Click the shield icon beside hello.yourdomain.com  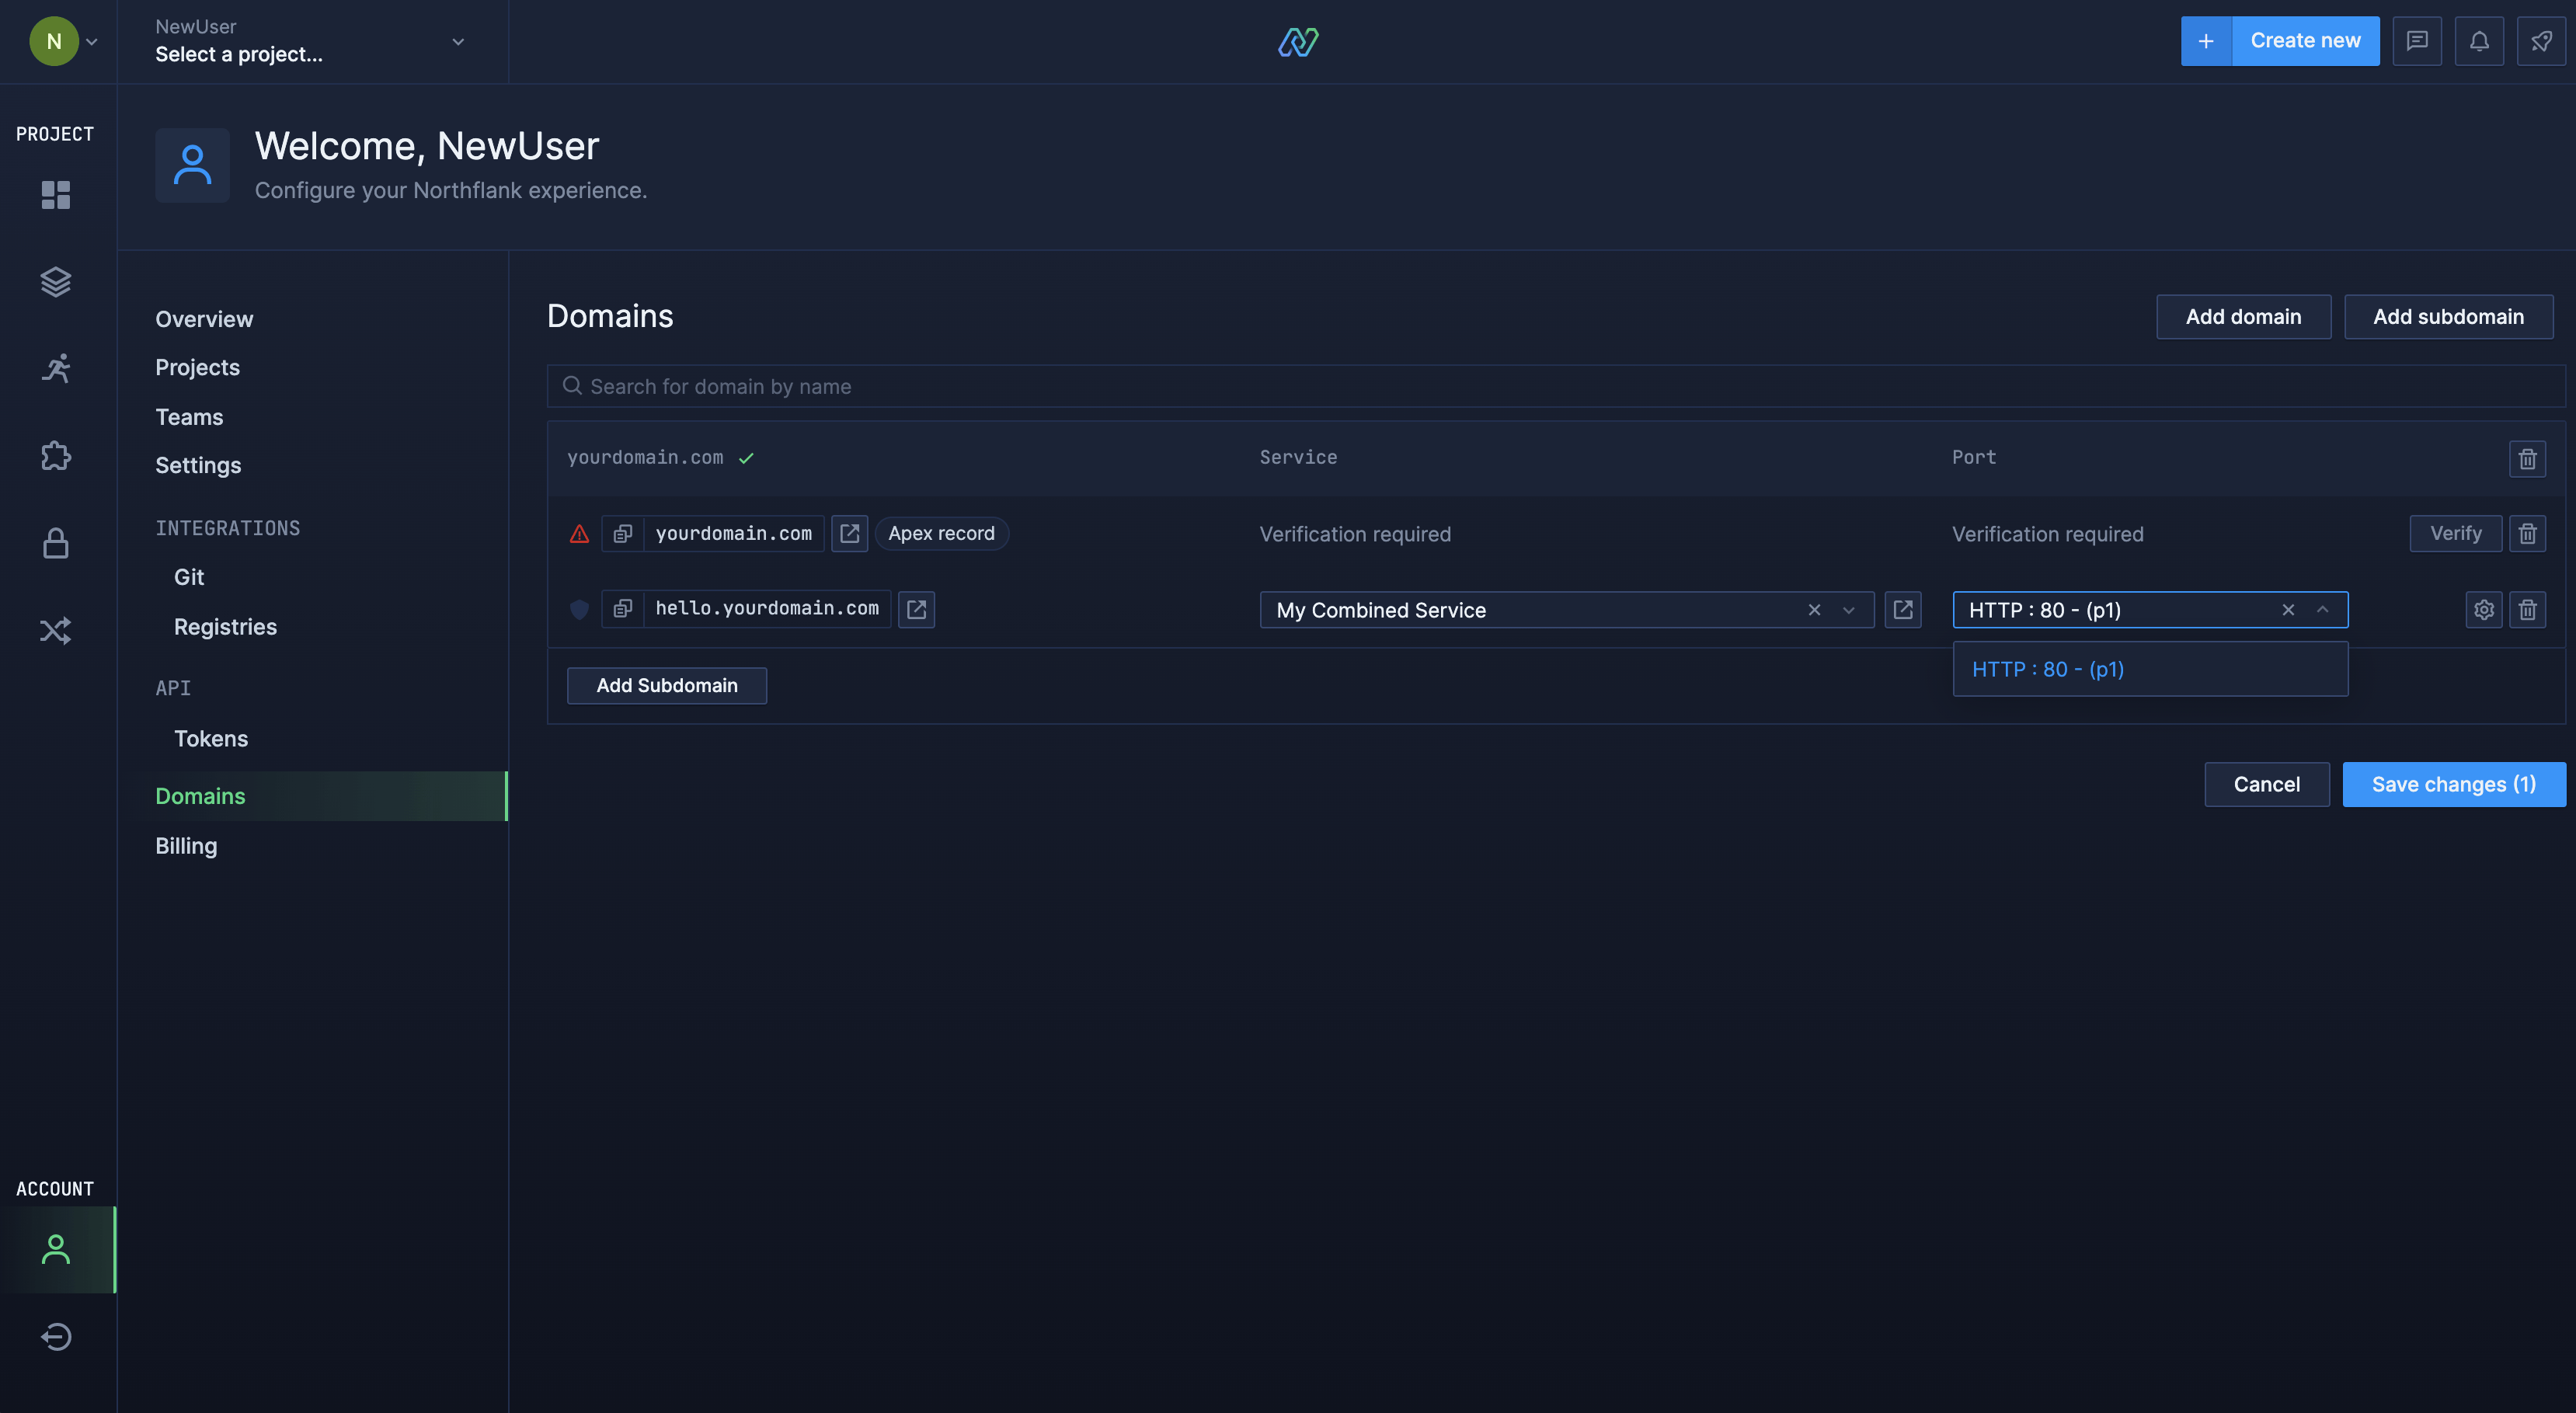(579, 609)
